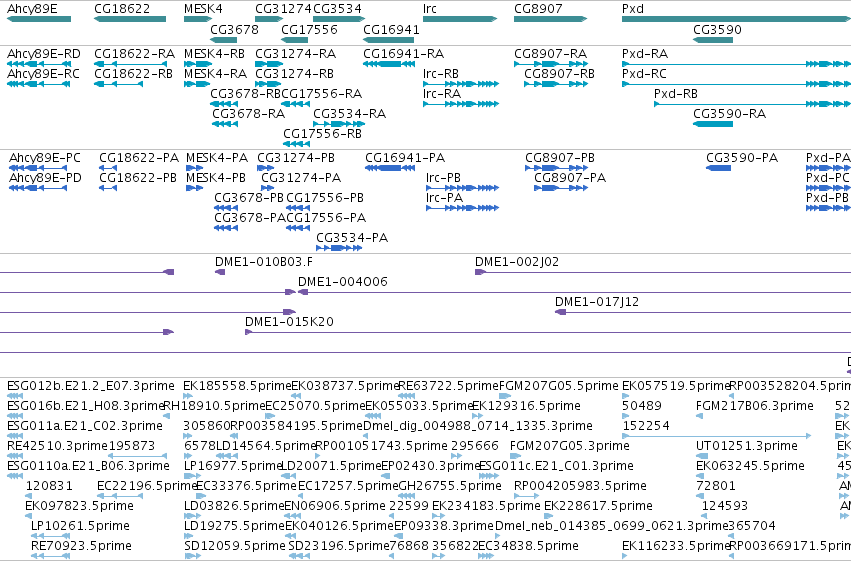The width and height of the screenshot is (851, 561).
Task: Click the CG8907 gene label
Action: (x=538, y=9)
